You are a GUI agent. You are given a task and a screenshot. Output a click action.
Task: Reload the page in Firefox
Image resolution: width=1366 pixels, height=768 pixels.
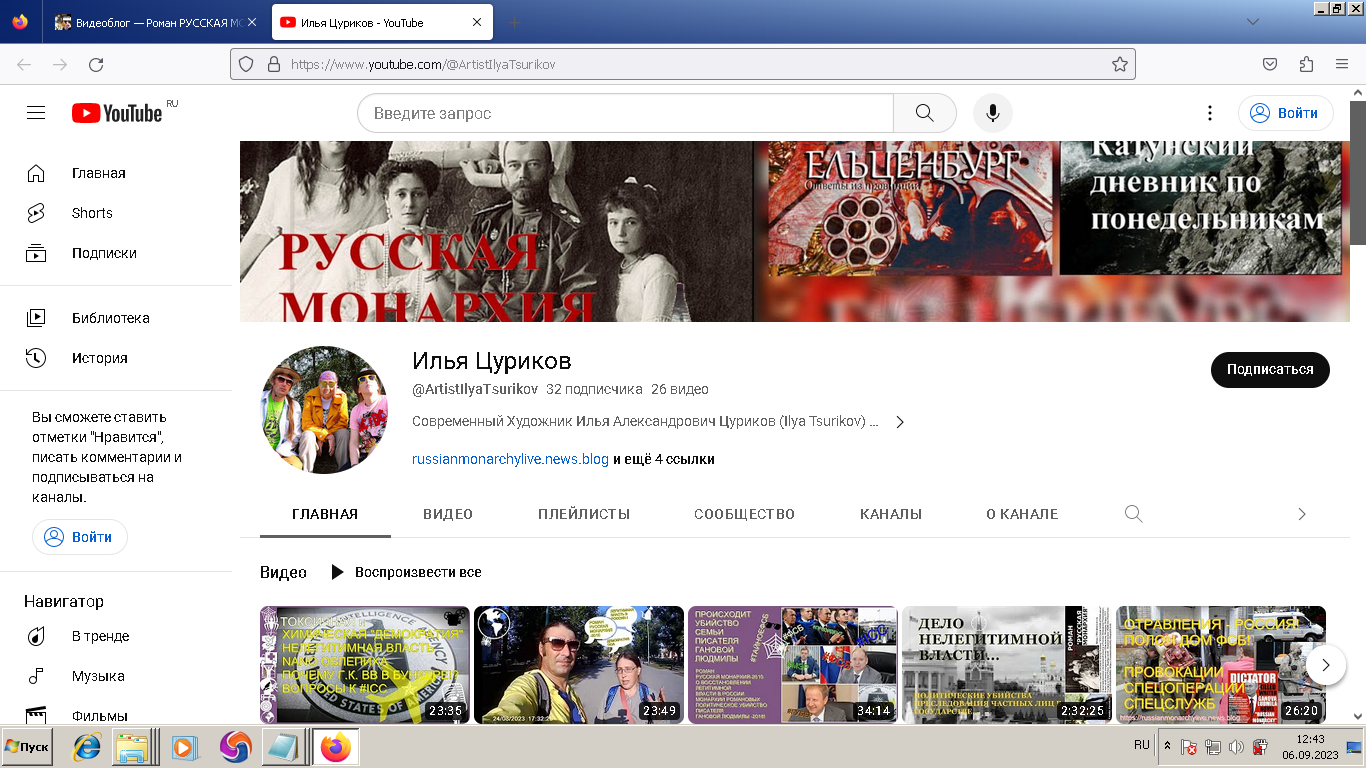coord(96,64)
